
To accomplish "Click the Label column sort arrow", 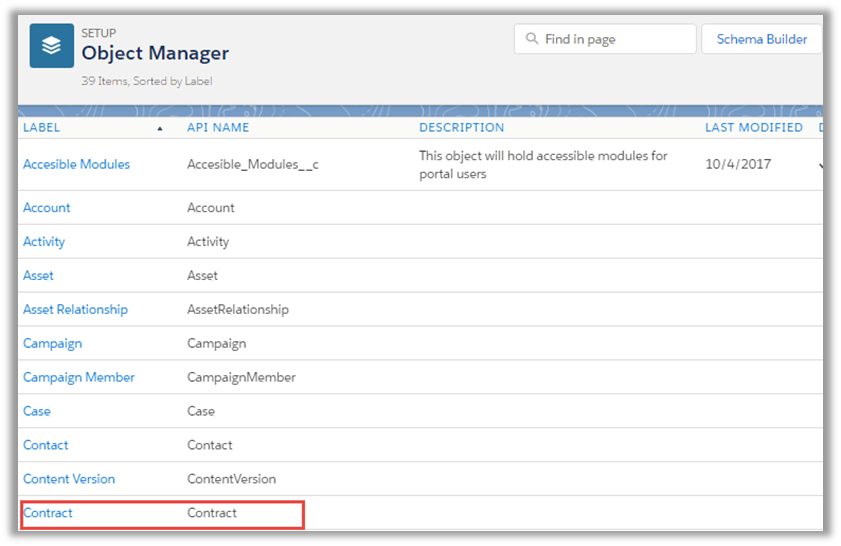I will (x=160, y=129).
